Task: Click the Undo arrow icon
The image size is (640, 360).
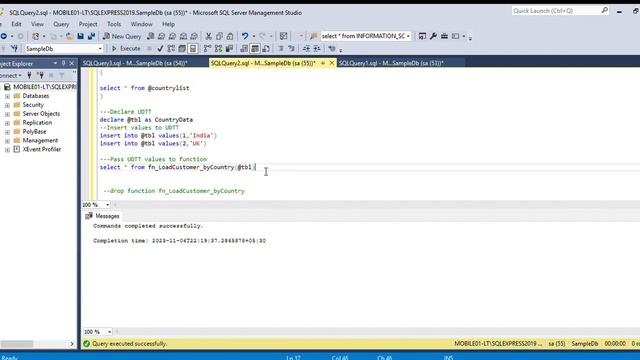Action: [245, 36]
